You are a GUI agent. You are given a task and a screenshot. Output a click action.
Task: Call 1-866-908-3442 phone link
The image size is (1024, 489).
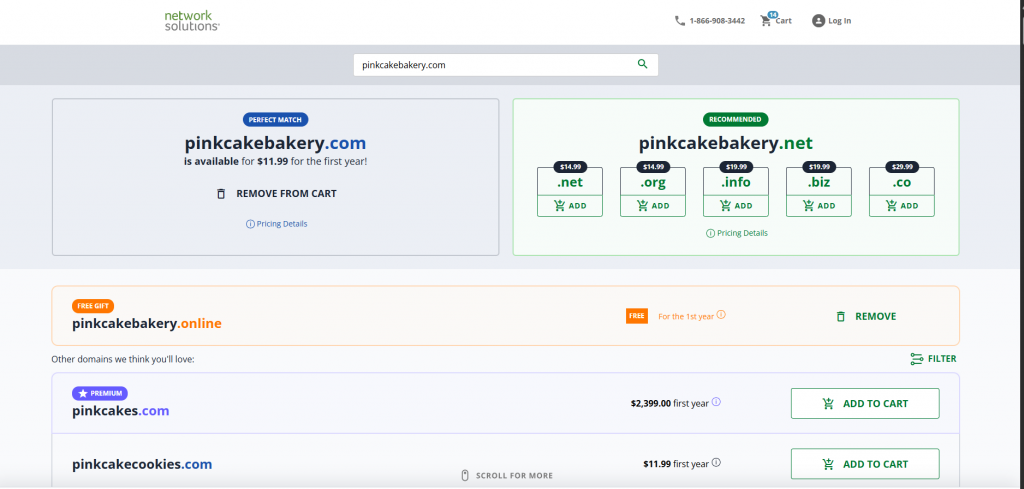pyautogui.click(x=717, y=21)
